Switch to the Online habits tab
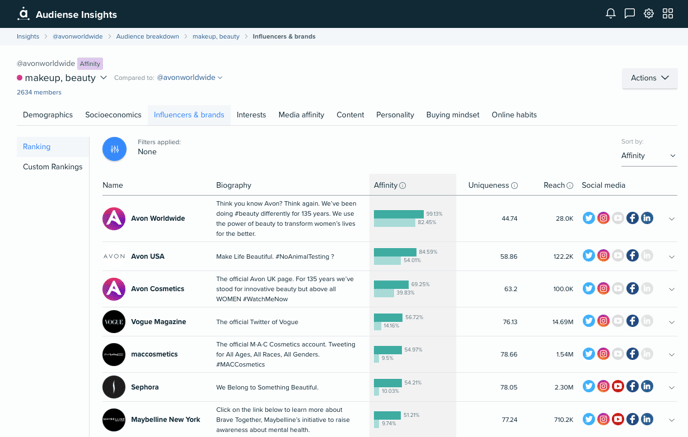Image resolution: width=688 pixels, height=437 pixels. (514, 115)
